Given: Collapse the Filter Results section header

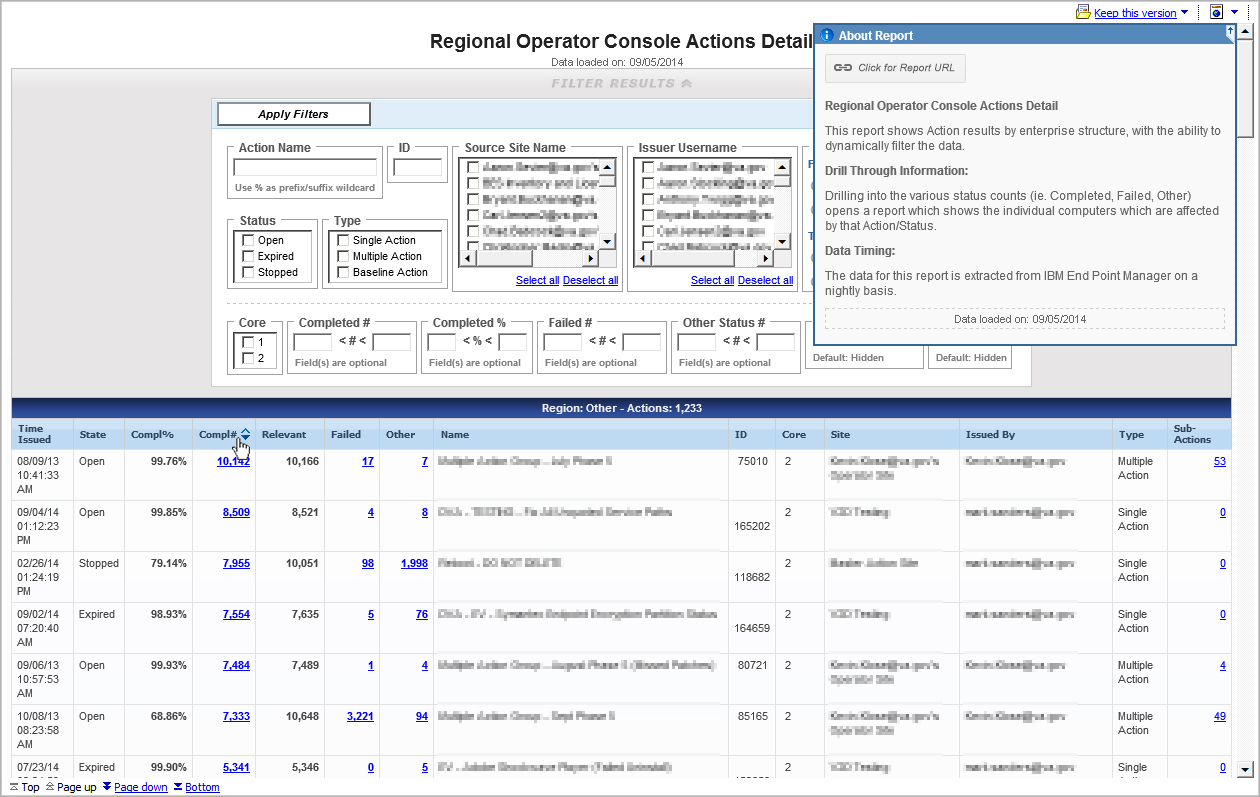Looking at the screenshot, I should (x=621, y=83).
